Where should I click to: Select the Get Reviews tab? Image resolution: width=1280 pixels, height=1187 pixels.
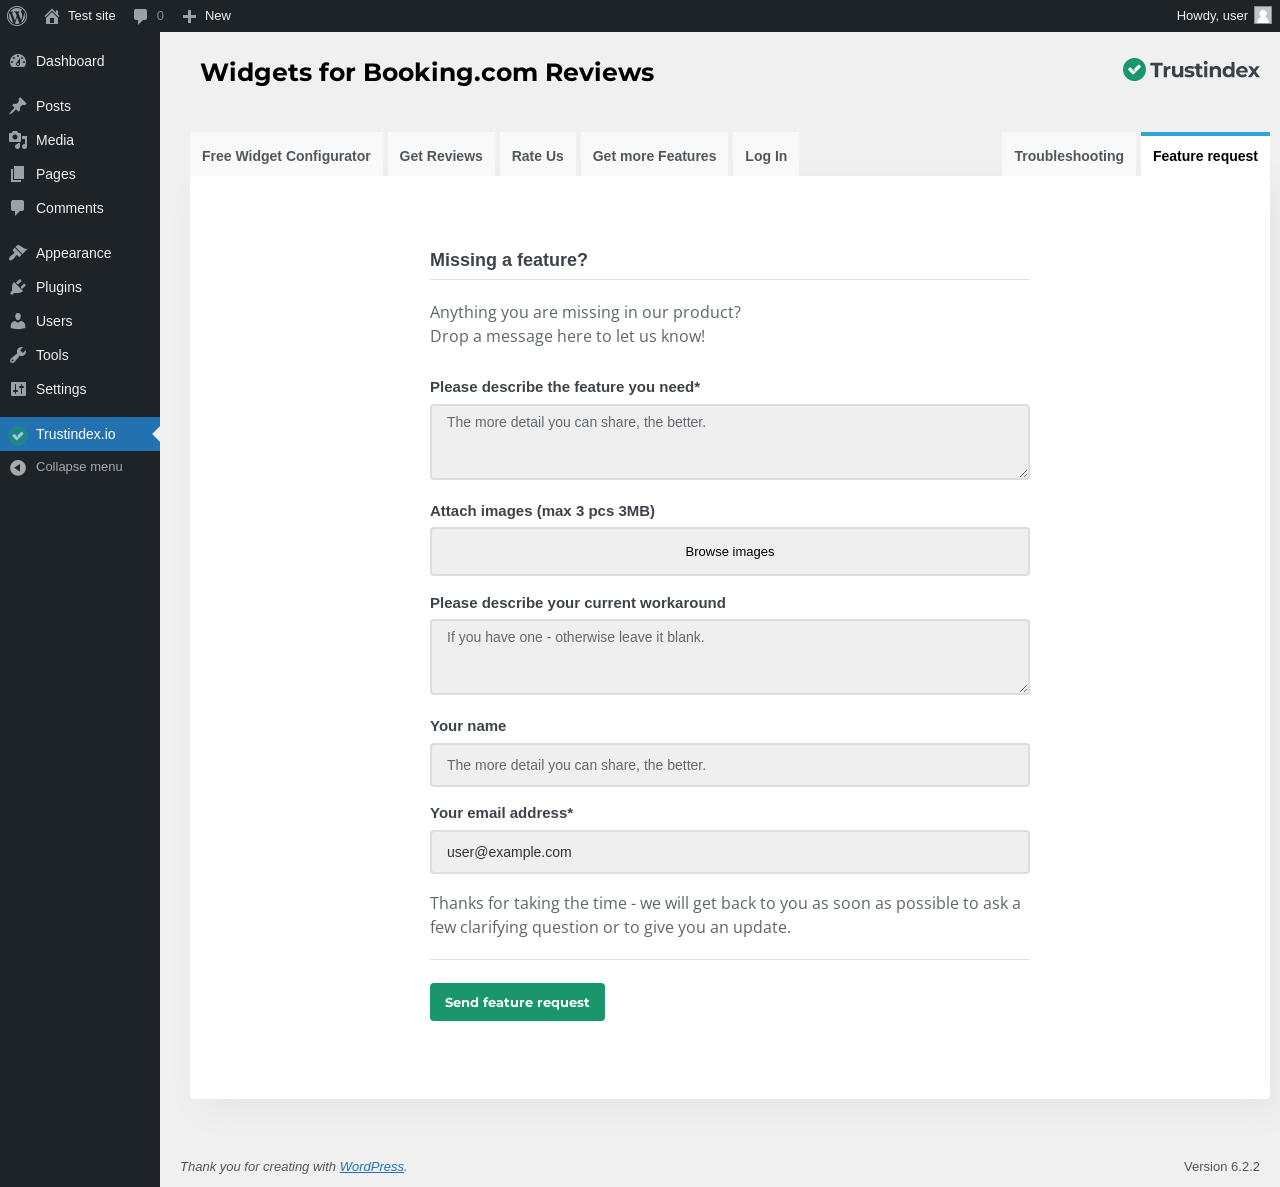pyautogui.click(x=441, y=156)
